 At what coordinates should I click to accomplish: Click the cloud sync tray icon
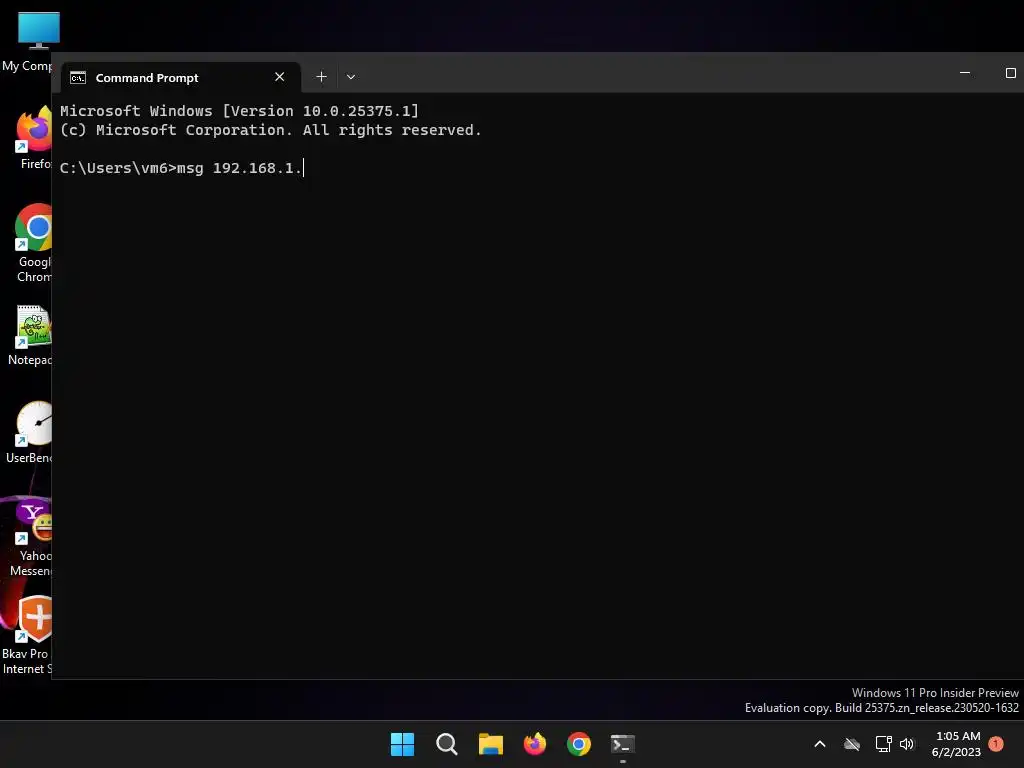[x=852, y=744]
